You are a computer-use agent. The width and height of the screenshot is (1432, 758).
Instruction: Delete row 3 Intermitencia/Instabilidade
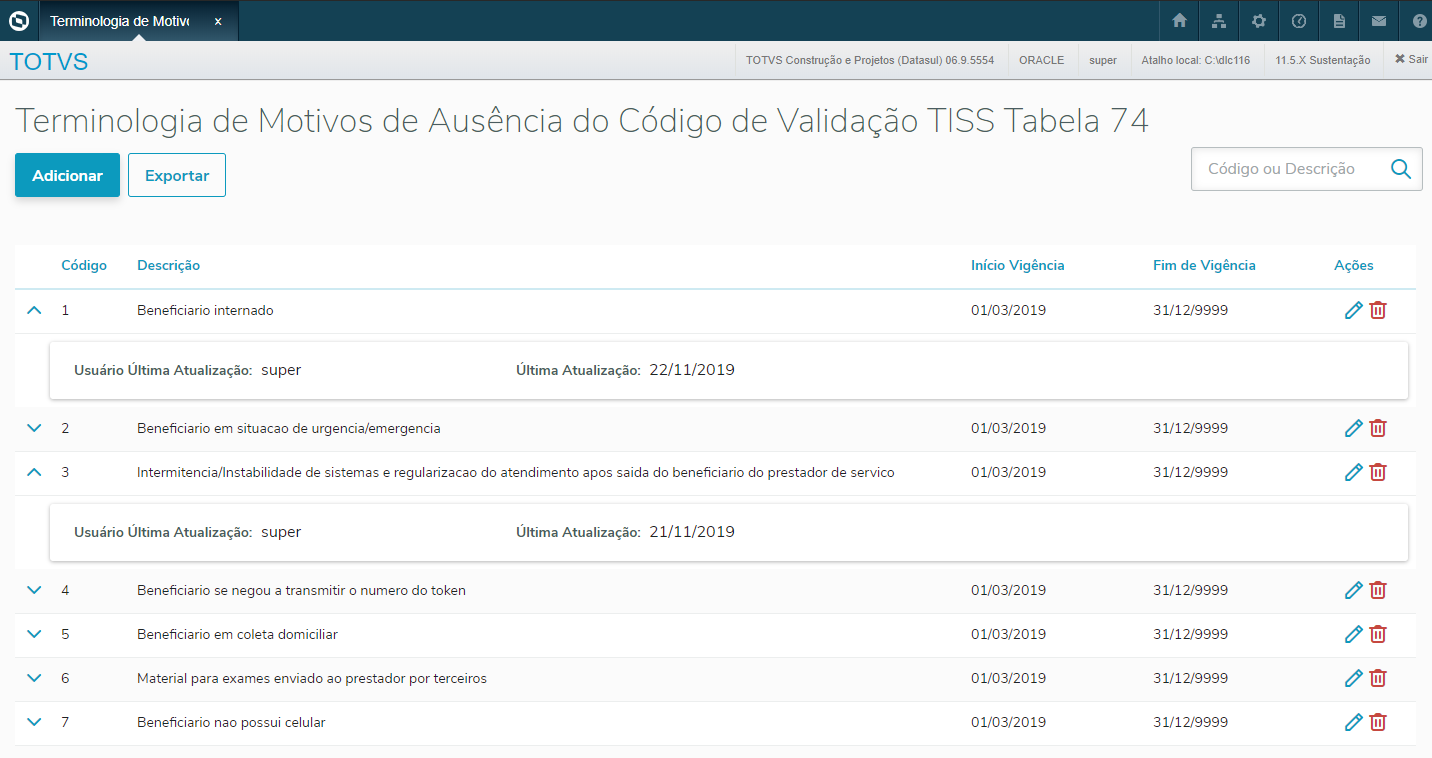point(1378,472)
